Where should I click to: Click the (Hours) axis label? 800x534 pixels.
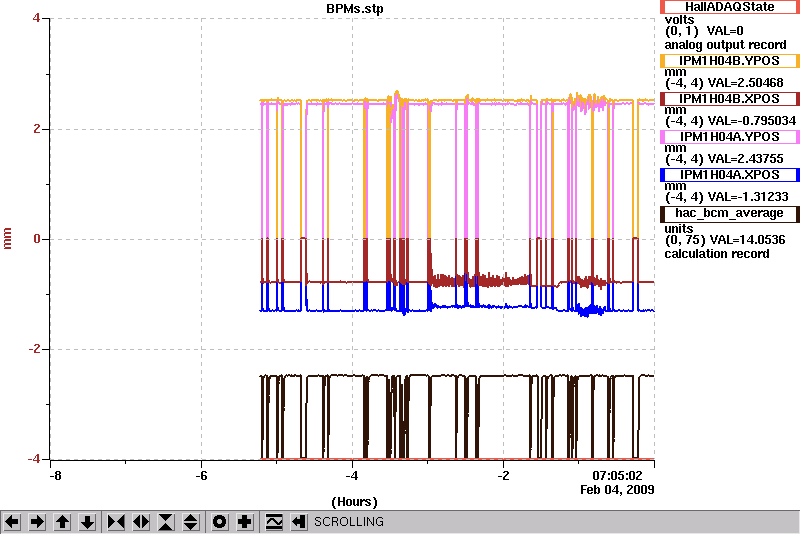pyautogui.click(x=355, y=502)
